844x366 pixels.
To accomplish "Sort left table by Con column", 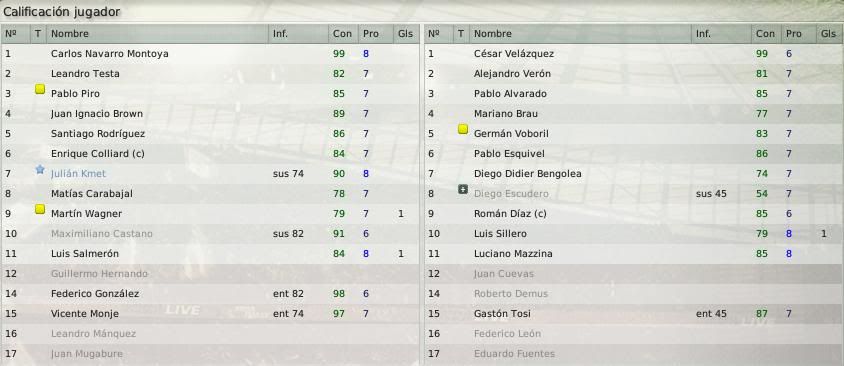I will point(342,33).
